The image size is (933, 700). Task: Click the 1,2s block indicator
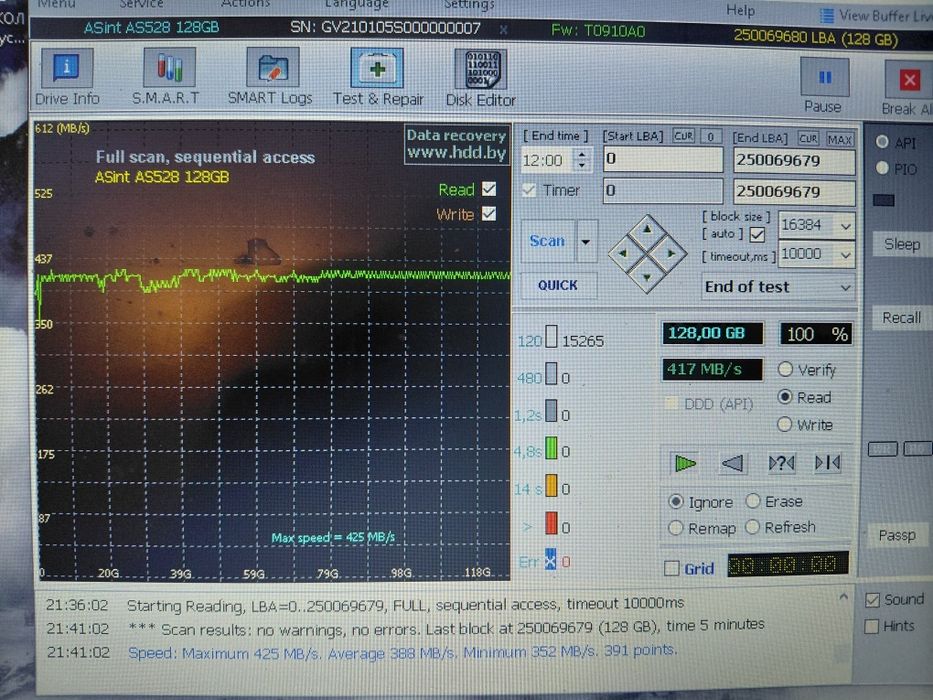coord(552,411)
